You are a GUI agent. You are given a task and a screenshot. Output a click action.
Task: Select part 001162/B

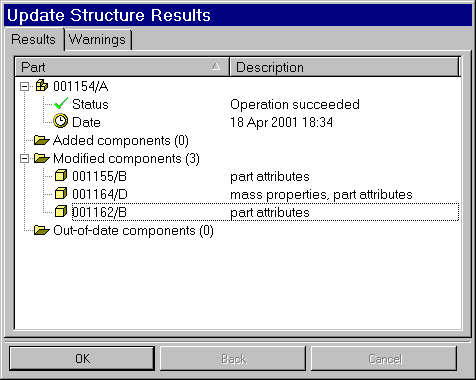pos(99,212)
